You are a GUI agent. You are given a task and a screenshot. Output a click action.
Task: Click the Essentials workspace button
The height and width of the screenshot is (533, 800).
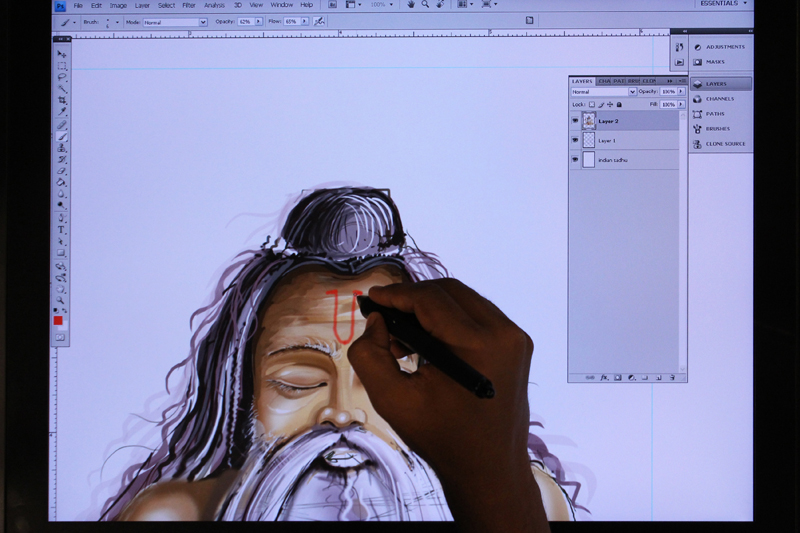pos(722,4)
